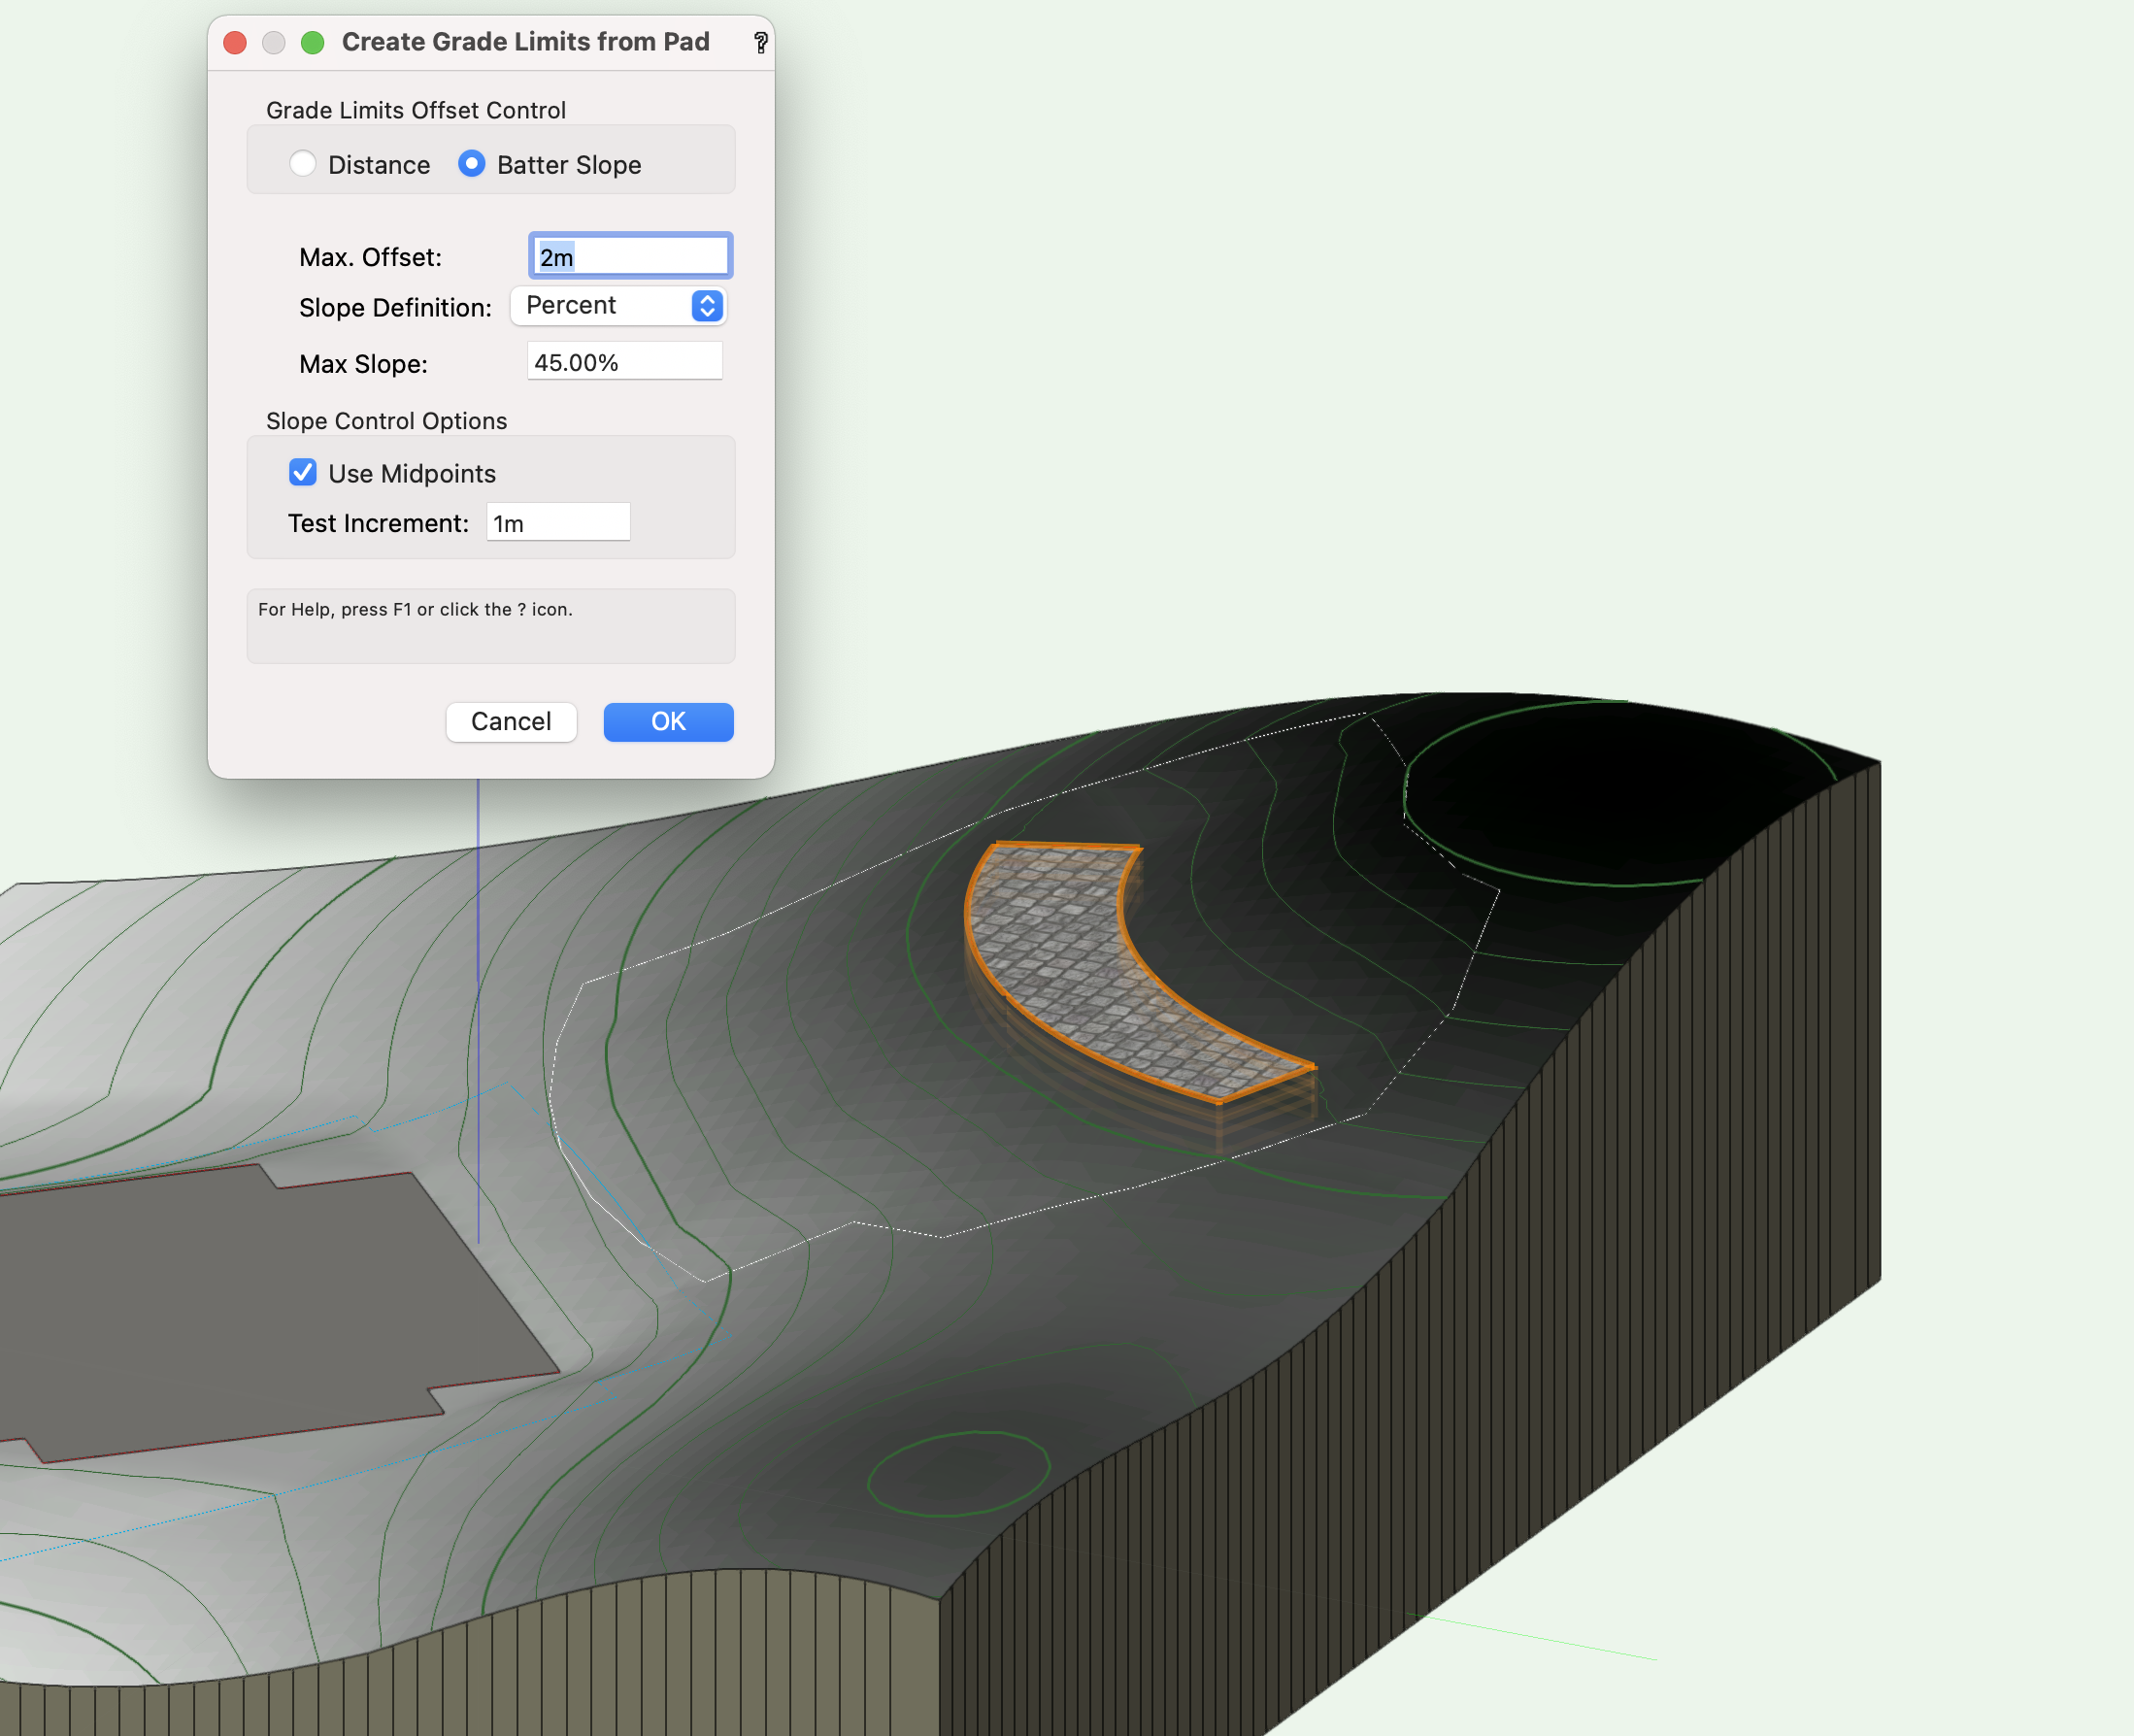The image size is (2134, 1736).
Task: Click the dialog title bar text
Action: tap(525, 42)
